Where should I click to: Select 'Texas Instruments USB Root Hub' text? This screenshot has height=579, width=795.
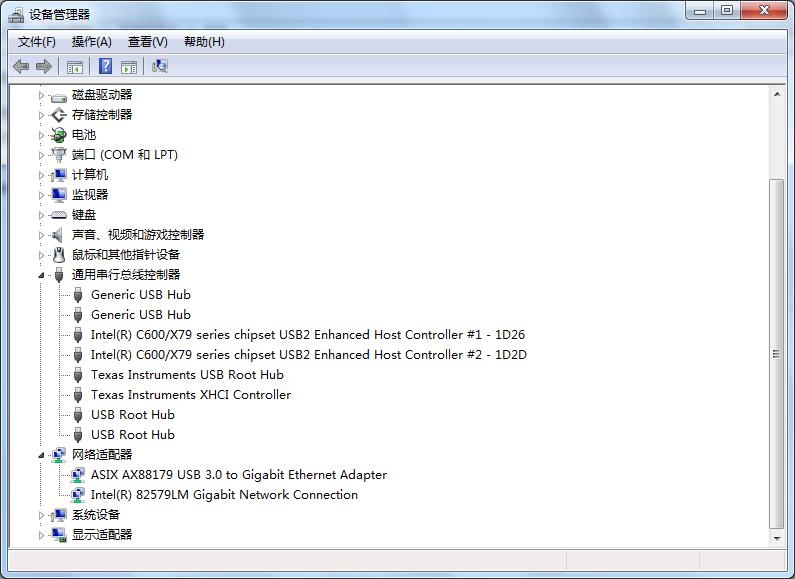point(187,375)
